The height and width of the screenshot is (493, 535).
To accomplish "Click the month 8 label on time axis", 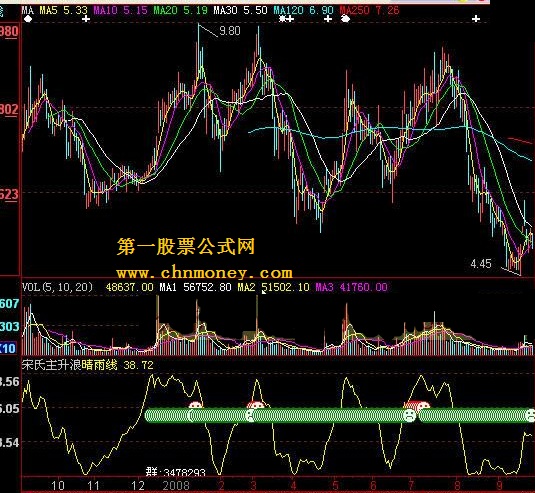I will coord(458,485).
